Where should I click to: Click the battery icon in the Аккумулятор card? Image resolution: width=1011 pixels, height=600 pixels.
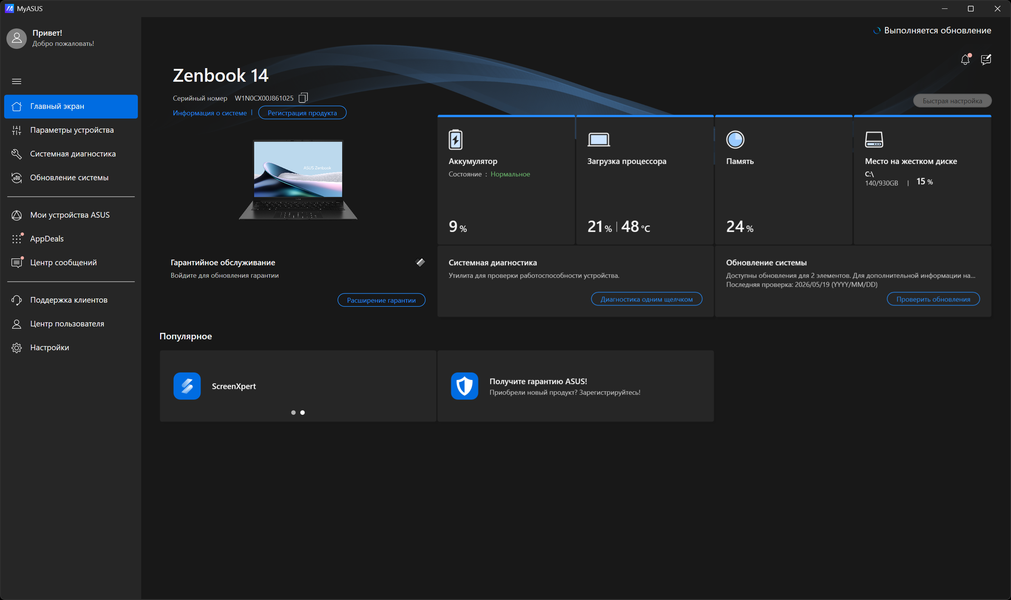(455, 139)
